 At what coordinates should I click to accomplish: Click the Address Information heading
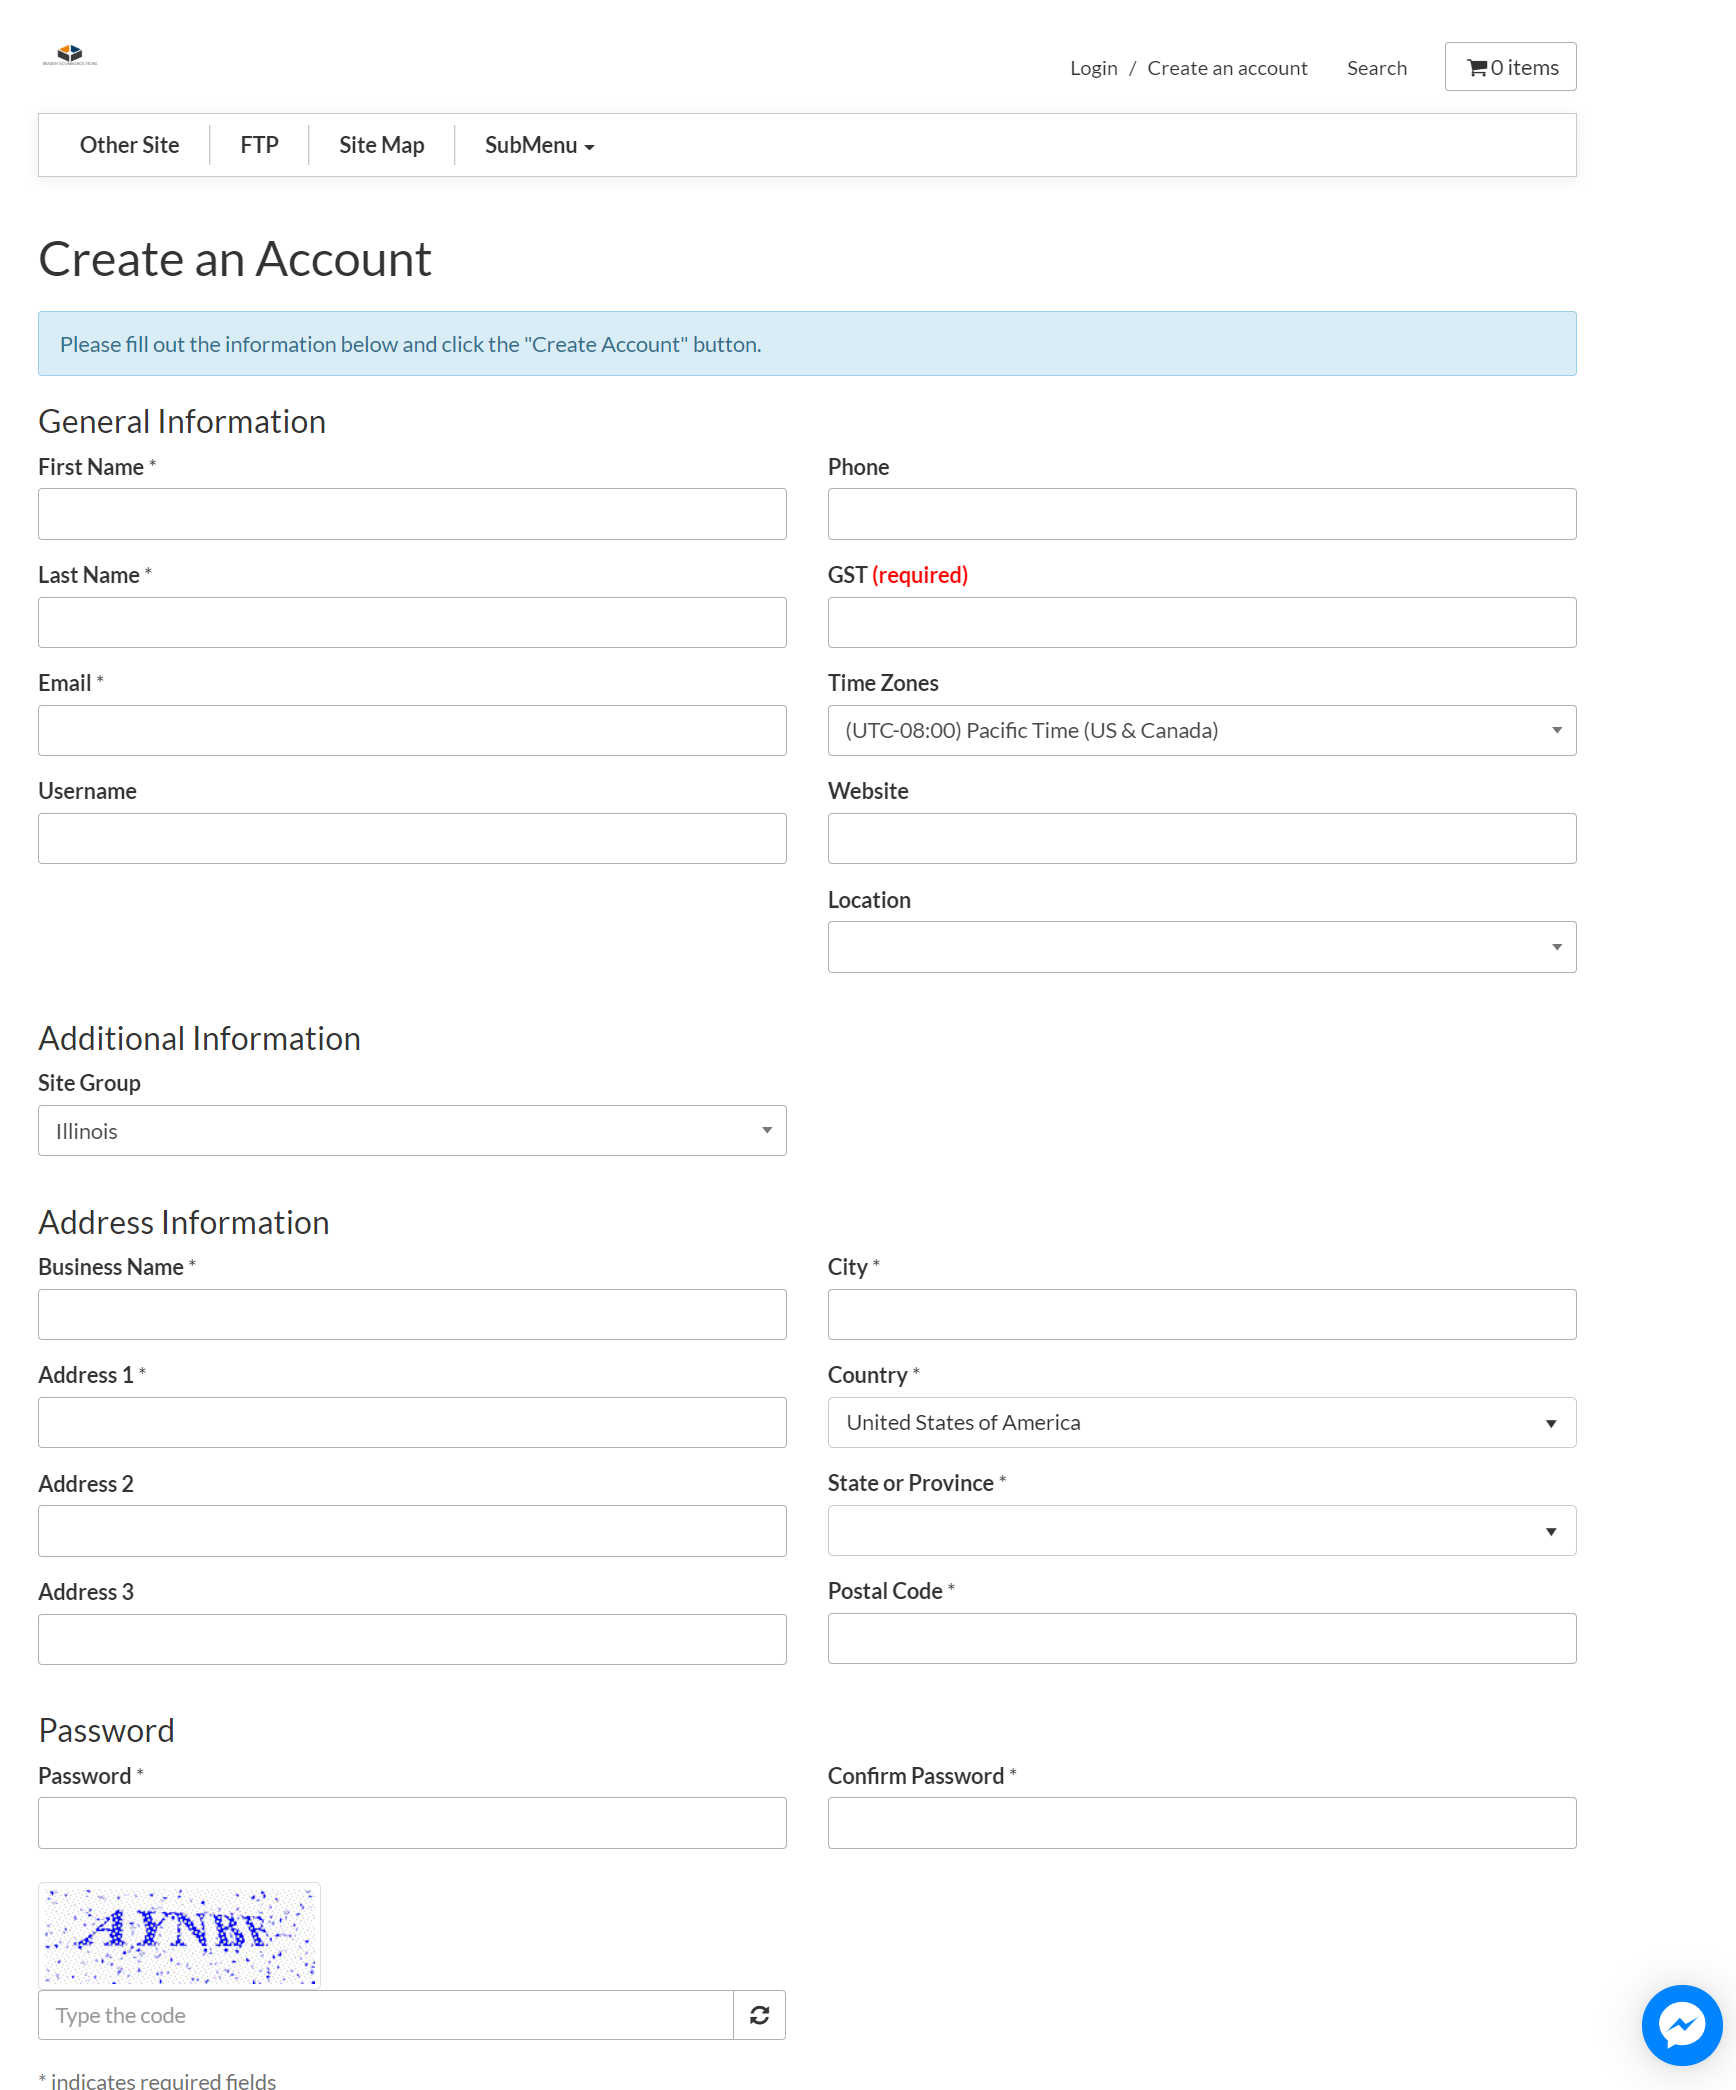[184, 1223]
